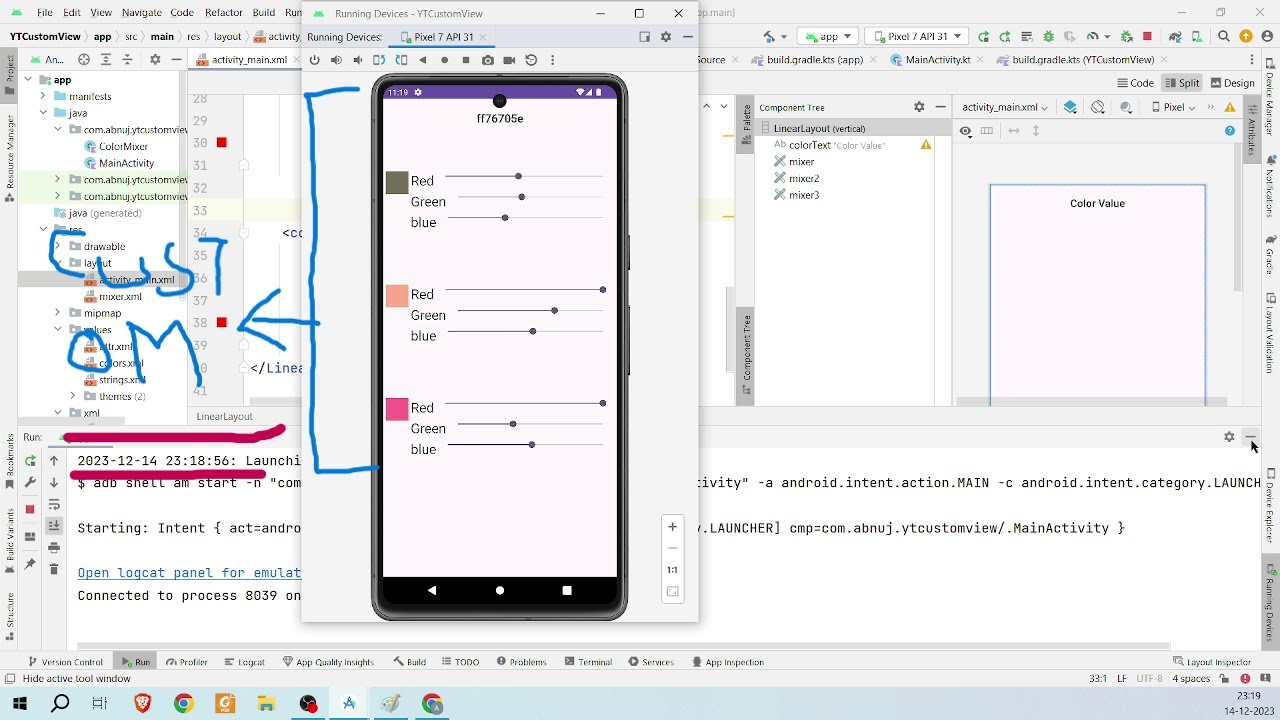Open Chrome from the Windows taskbar
1280x720 pixels.
183,704
